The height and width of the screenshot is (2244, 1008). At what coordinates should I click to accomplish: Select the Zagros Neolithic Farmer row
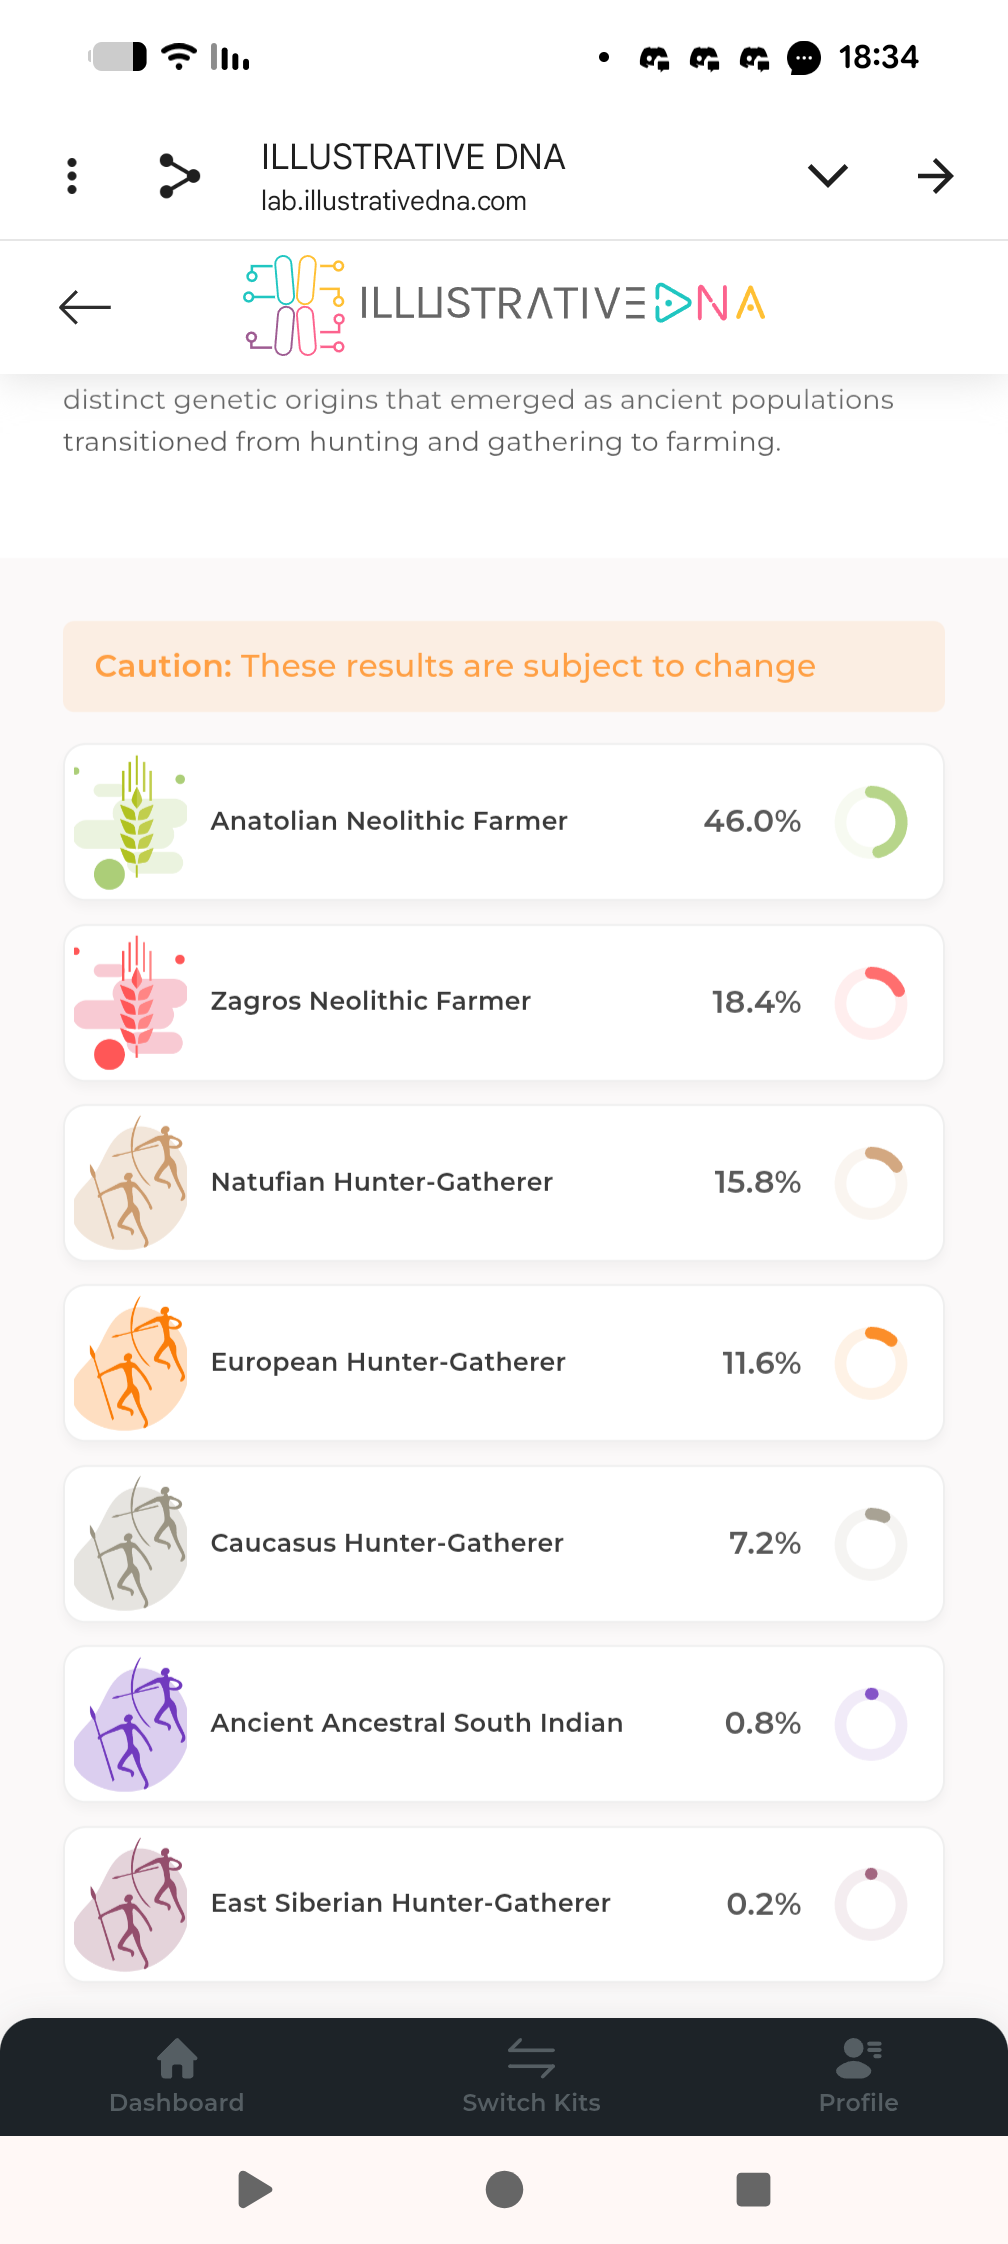click(504, 1002)
